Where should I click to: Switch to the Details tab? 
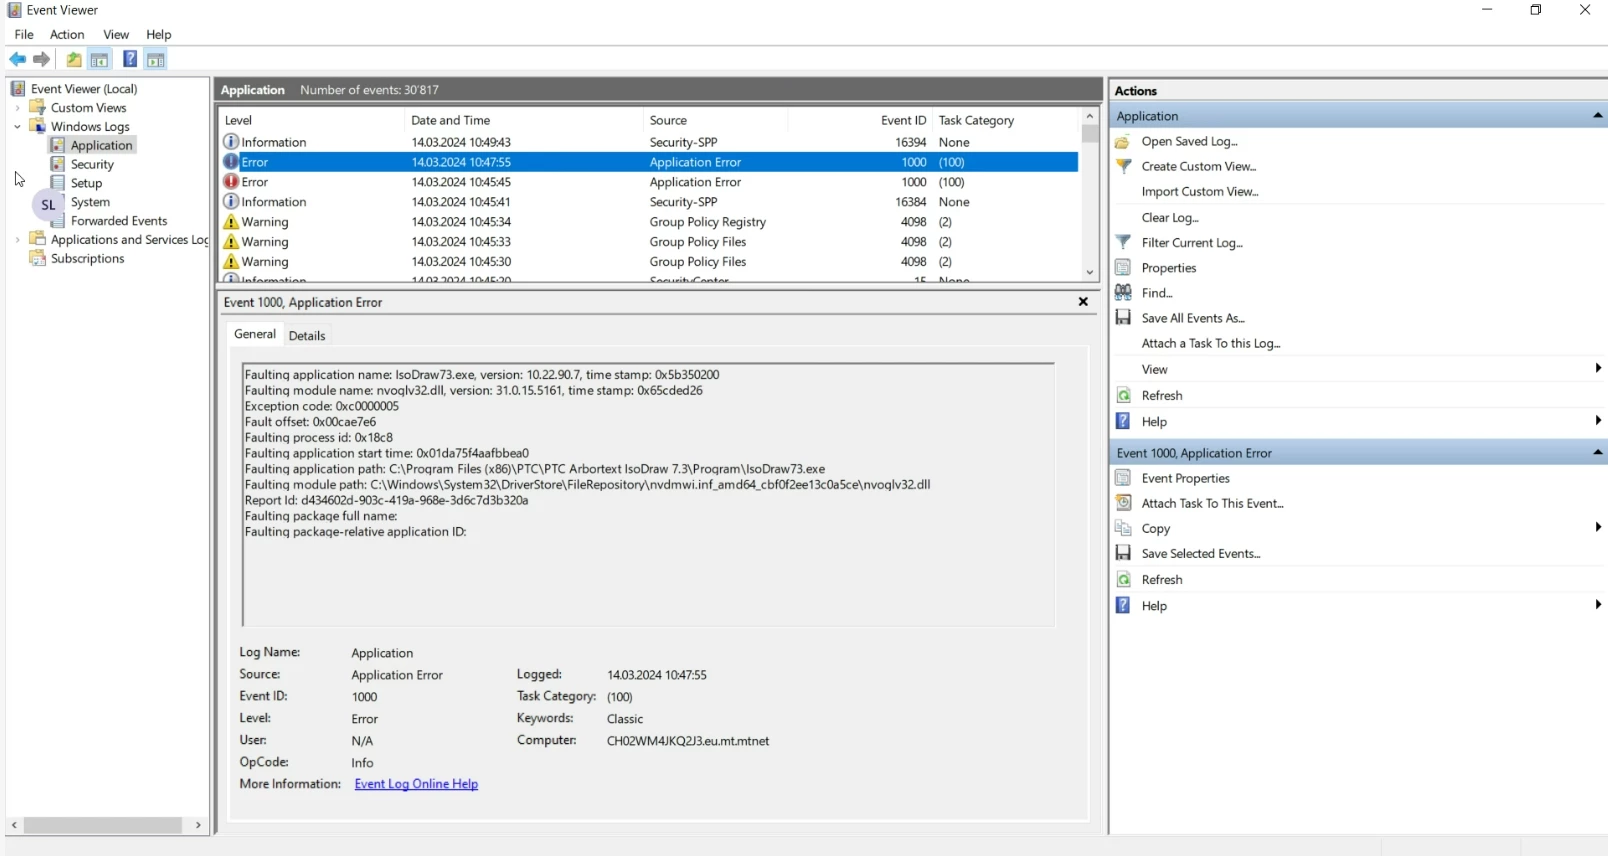307,336
